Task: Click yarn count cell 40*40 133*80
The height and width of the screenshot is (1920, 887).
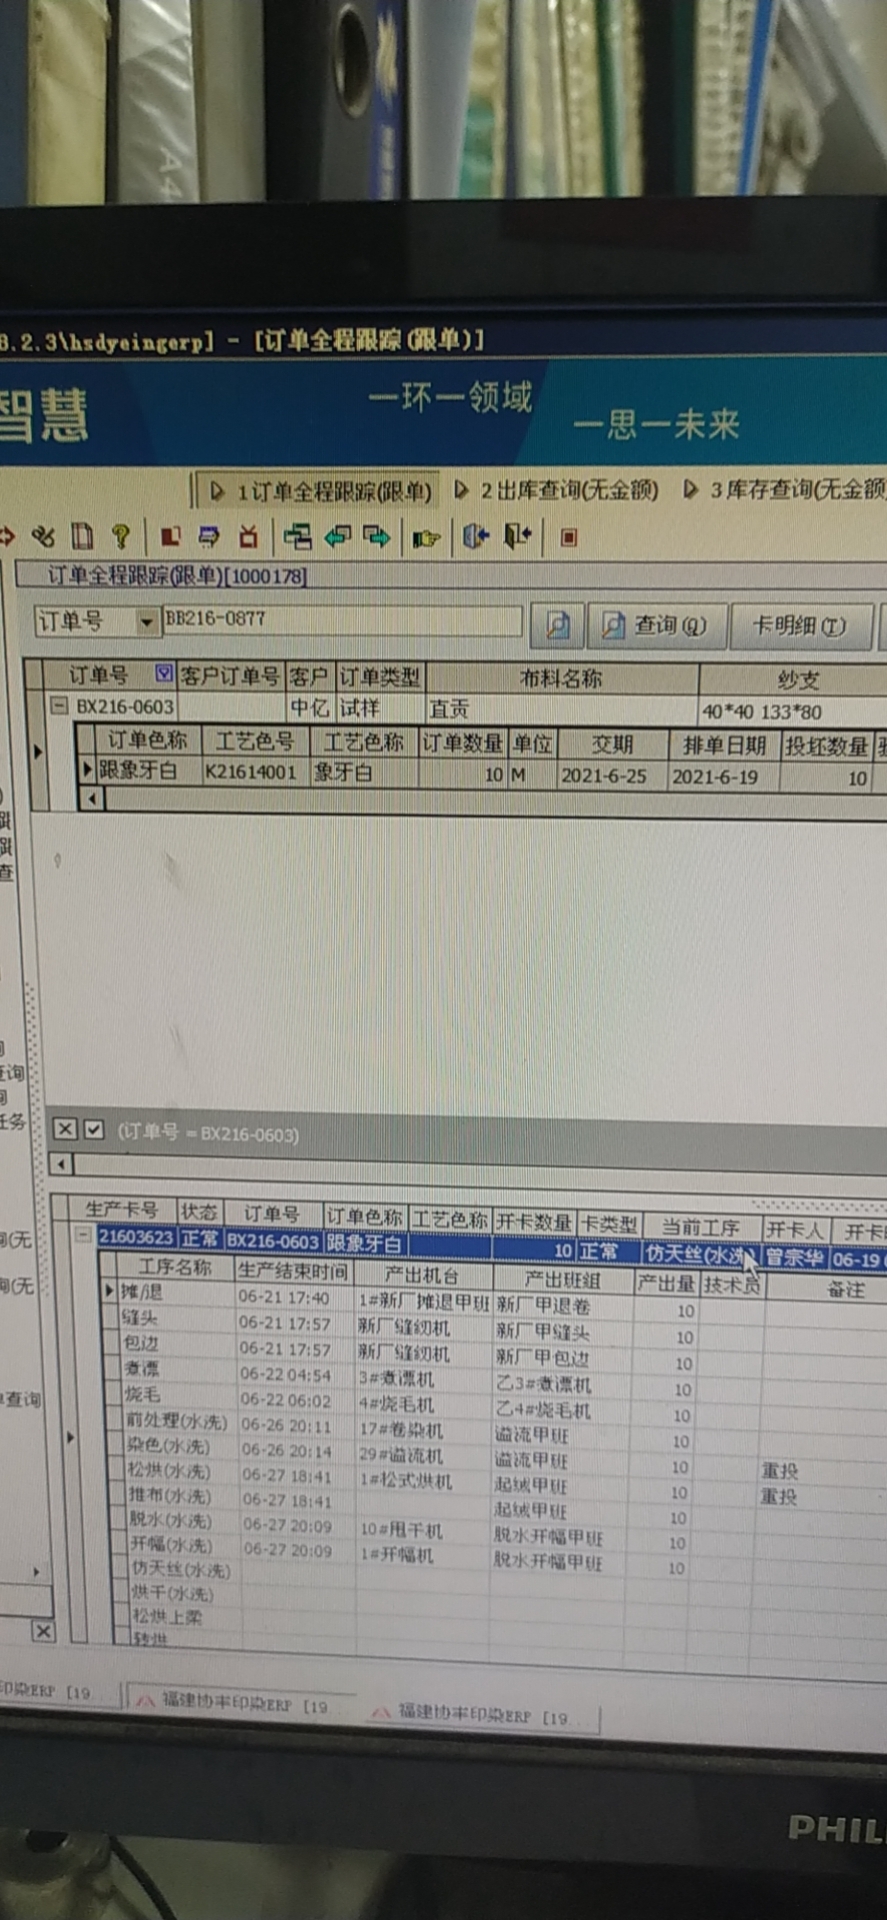Action: coord(793,712)
